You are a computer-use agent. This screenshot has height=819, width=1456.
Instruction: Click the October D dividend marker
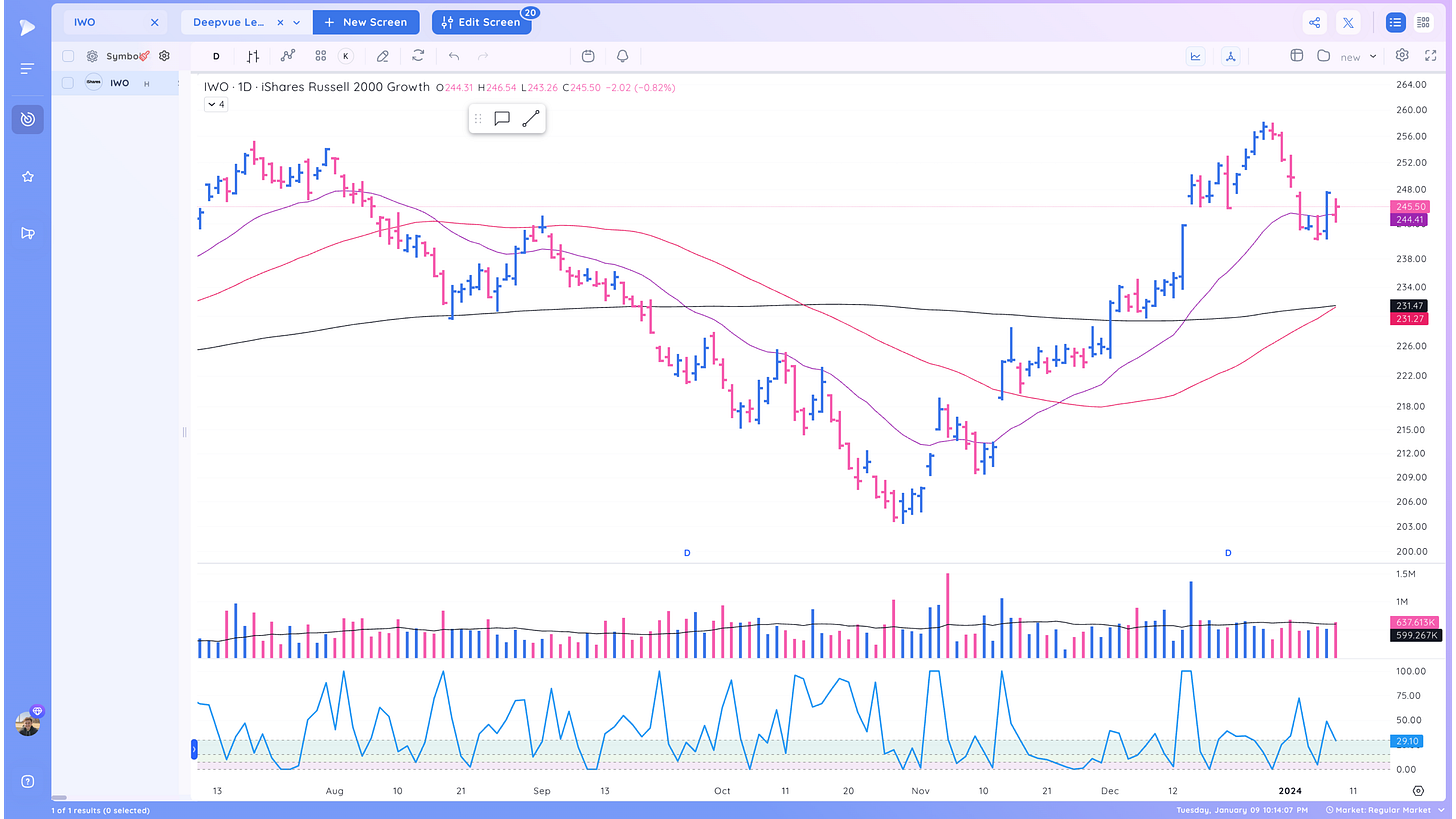pos(687,553)
